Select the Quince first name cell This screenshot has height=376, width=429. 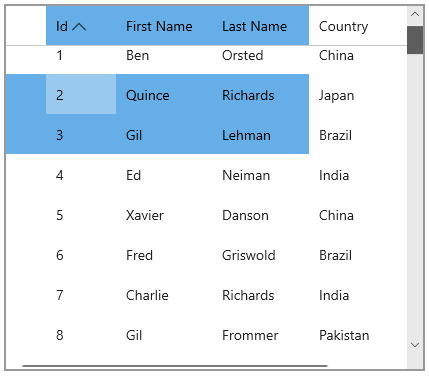click(164, 94)
